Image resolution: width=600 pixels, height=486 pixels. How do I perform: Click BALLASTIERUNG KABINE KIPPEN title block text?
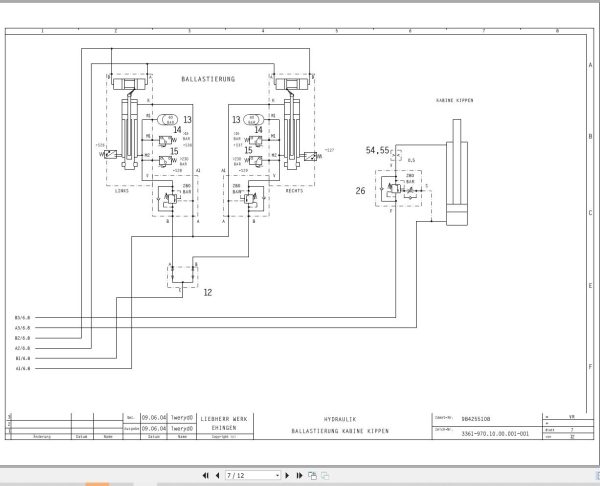tap(340, 431)
